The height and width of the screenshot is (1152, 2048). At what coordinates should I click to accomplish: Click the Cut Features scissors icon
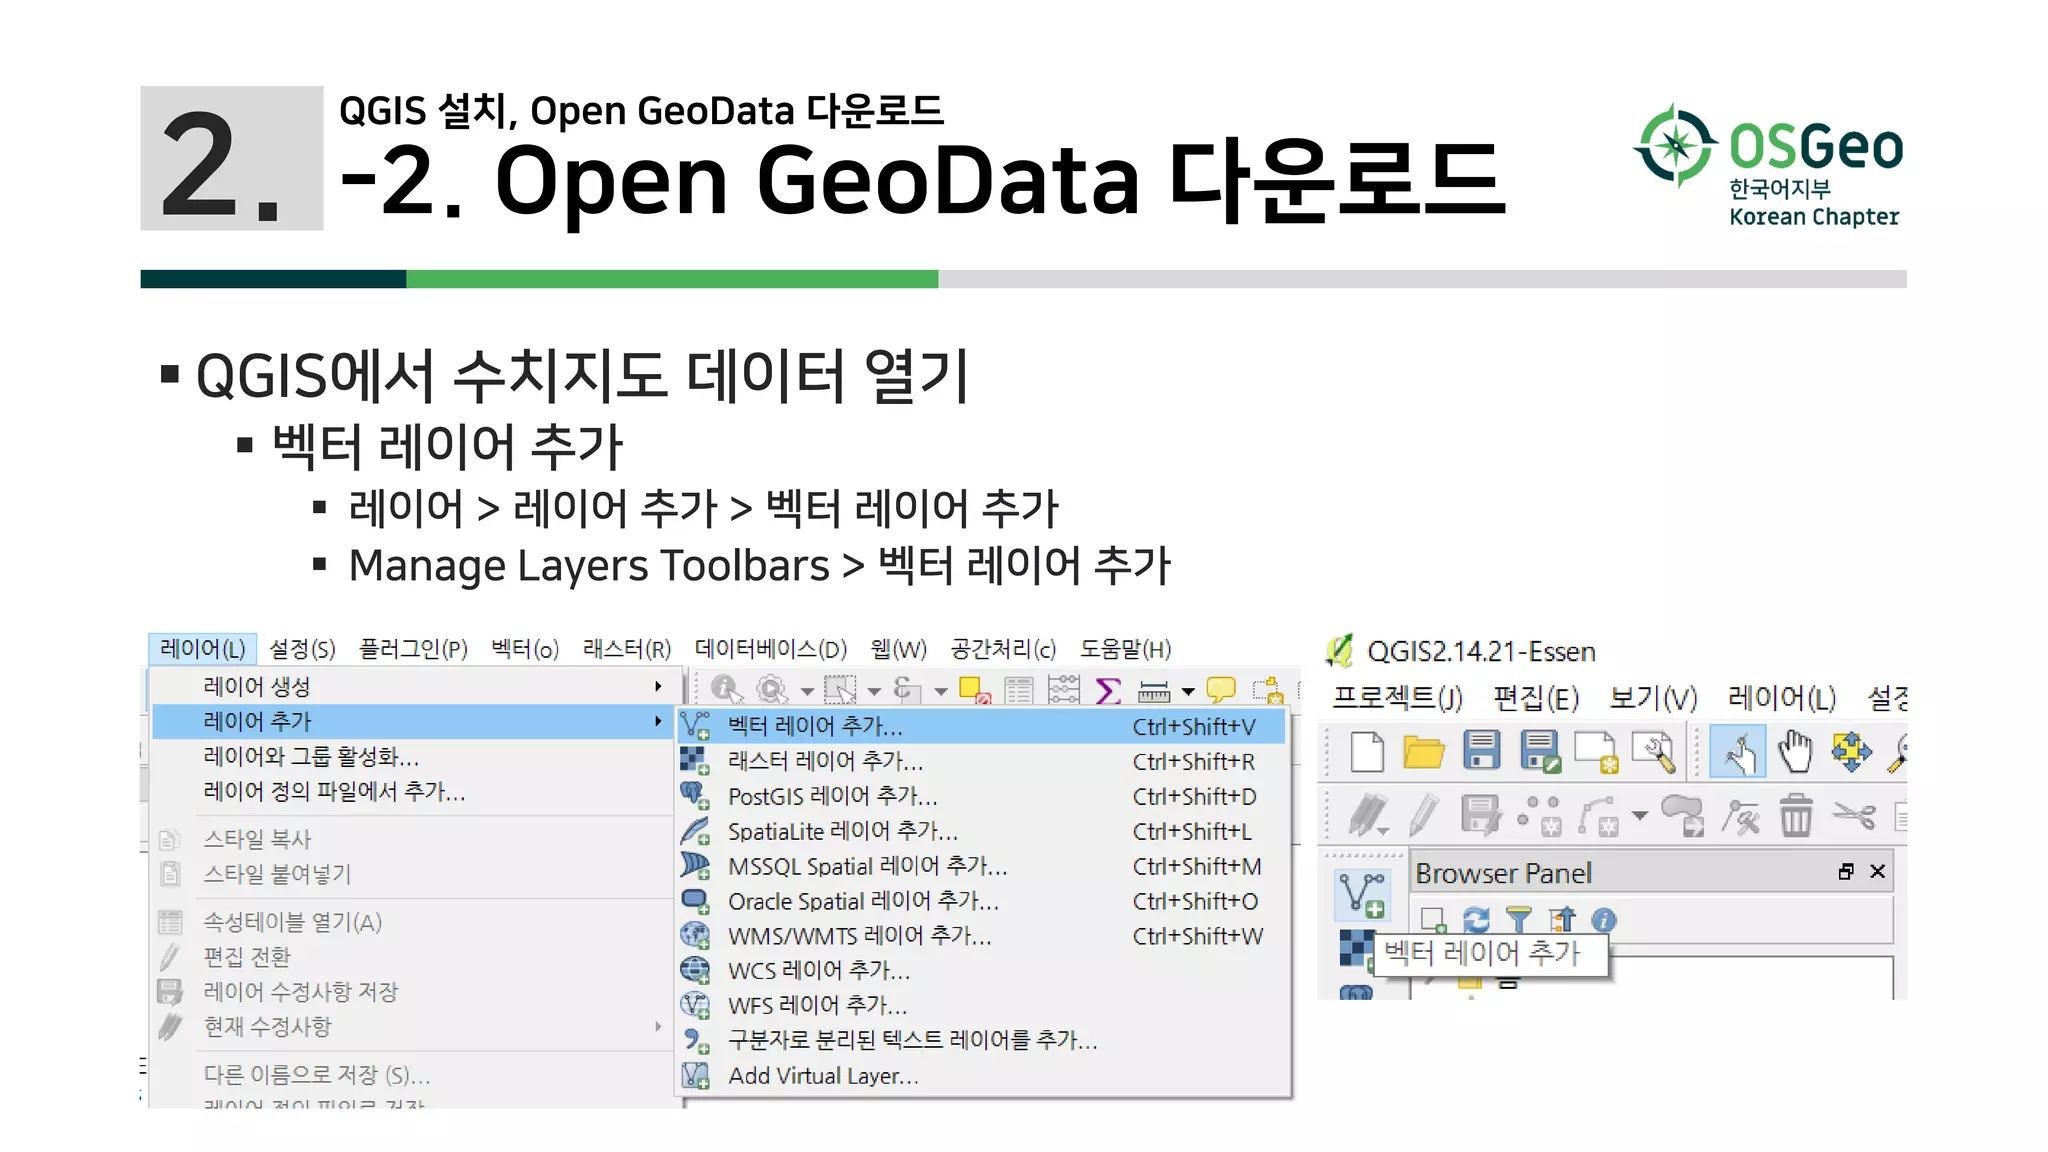click(1853, 816)
